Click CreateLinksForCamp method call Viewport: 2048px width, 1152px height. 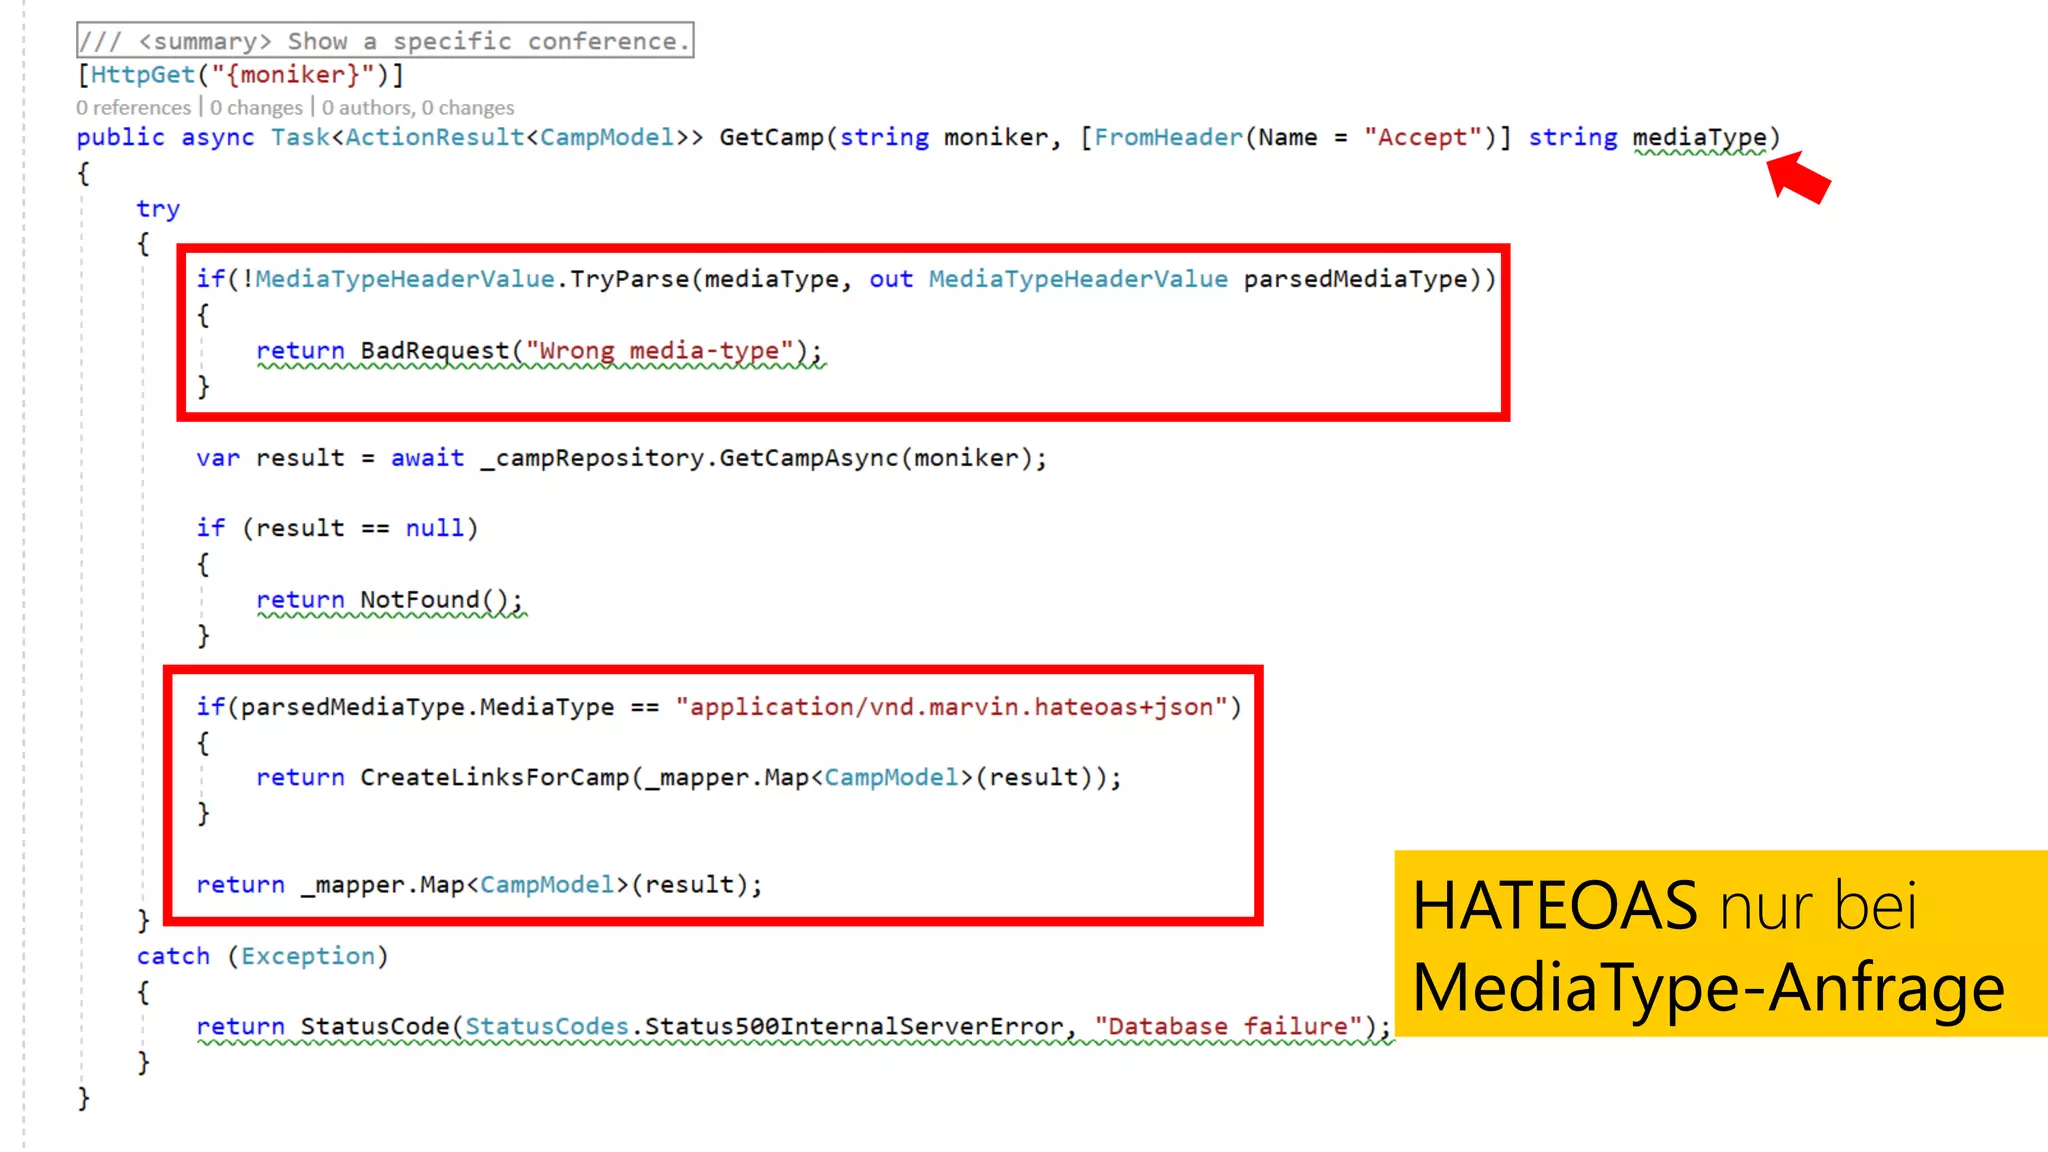coord(494,778)
